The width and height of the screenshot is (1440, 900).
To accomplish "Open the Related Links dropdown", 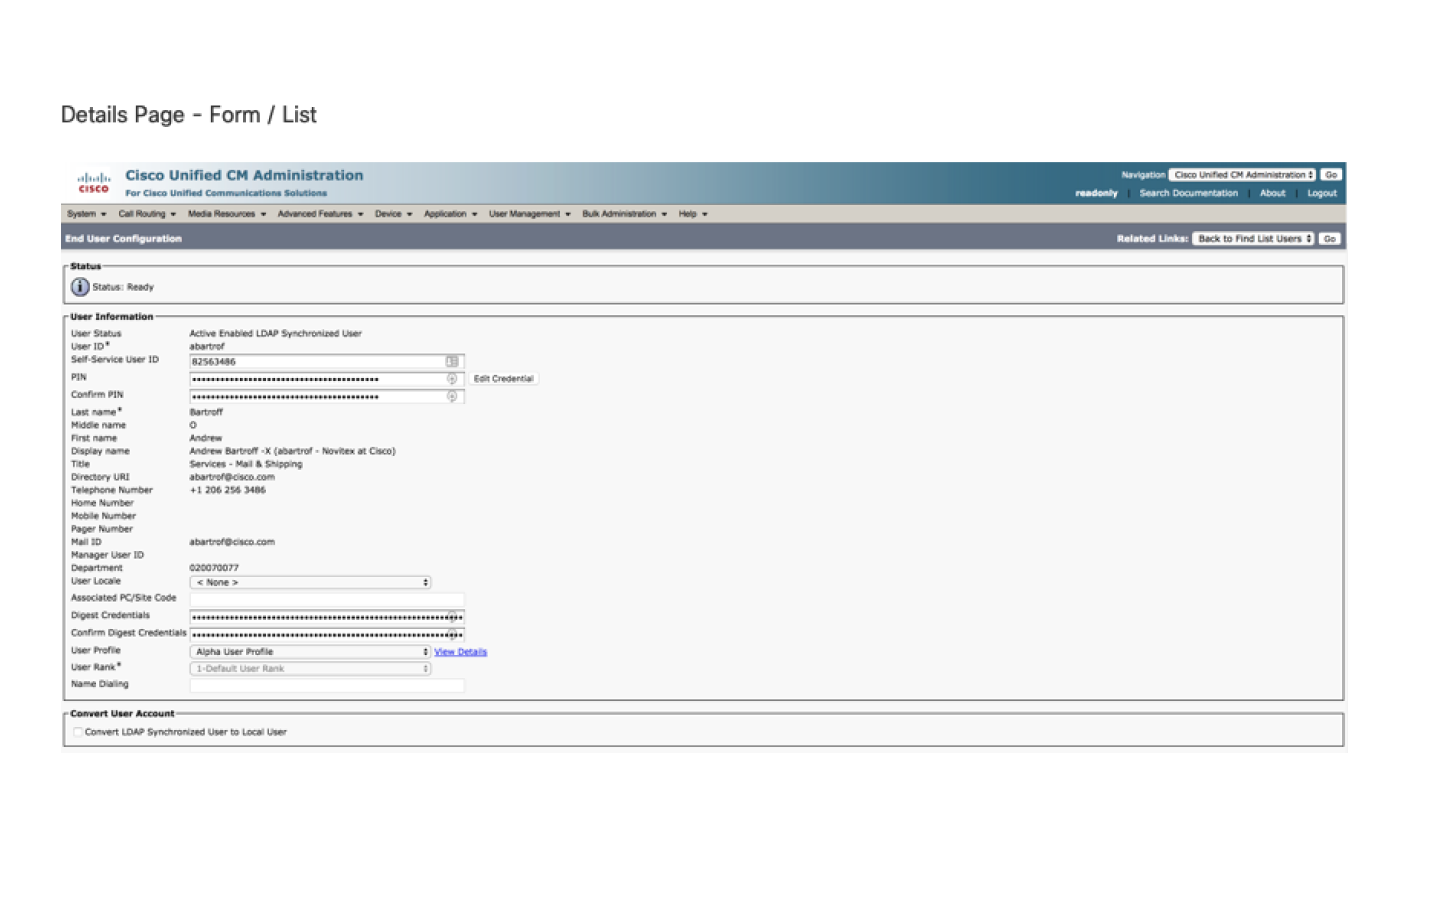I will click(x=1253, y=239).
